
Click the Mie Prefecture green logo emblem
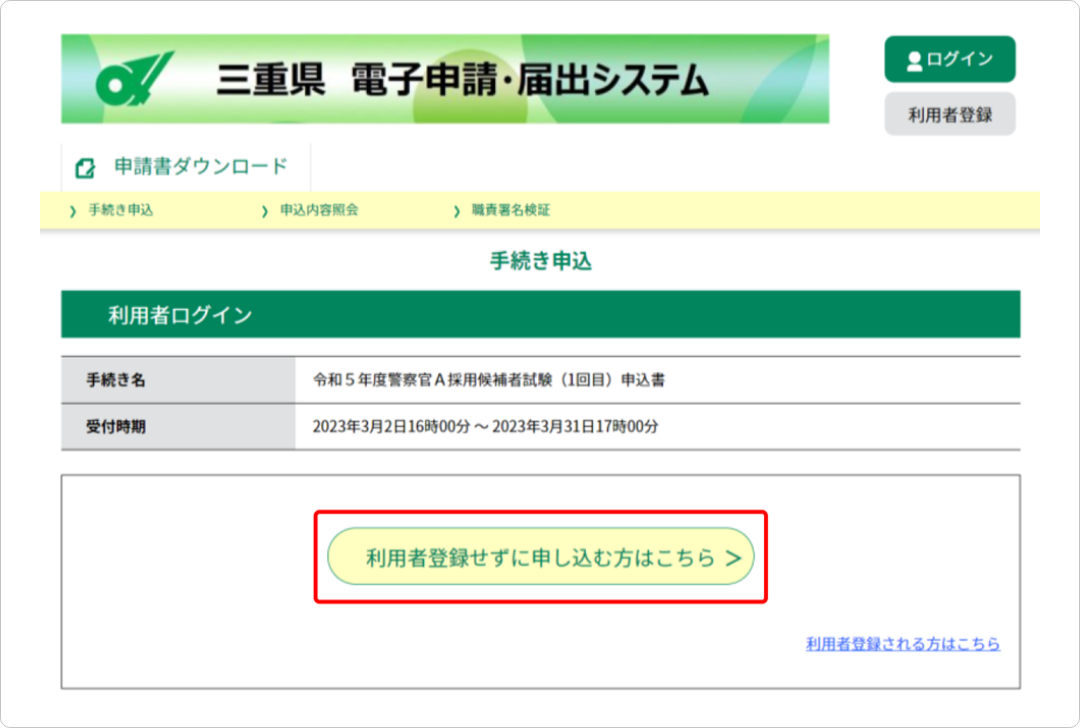coord(135,80)
